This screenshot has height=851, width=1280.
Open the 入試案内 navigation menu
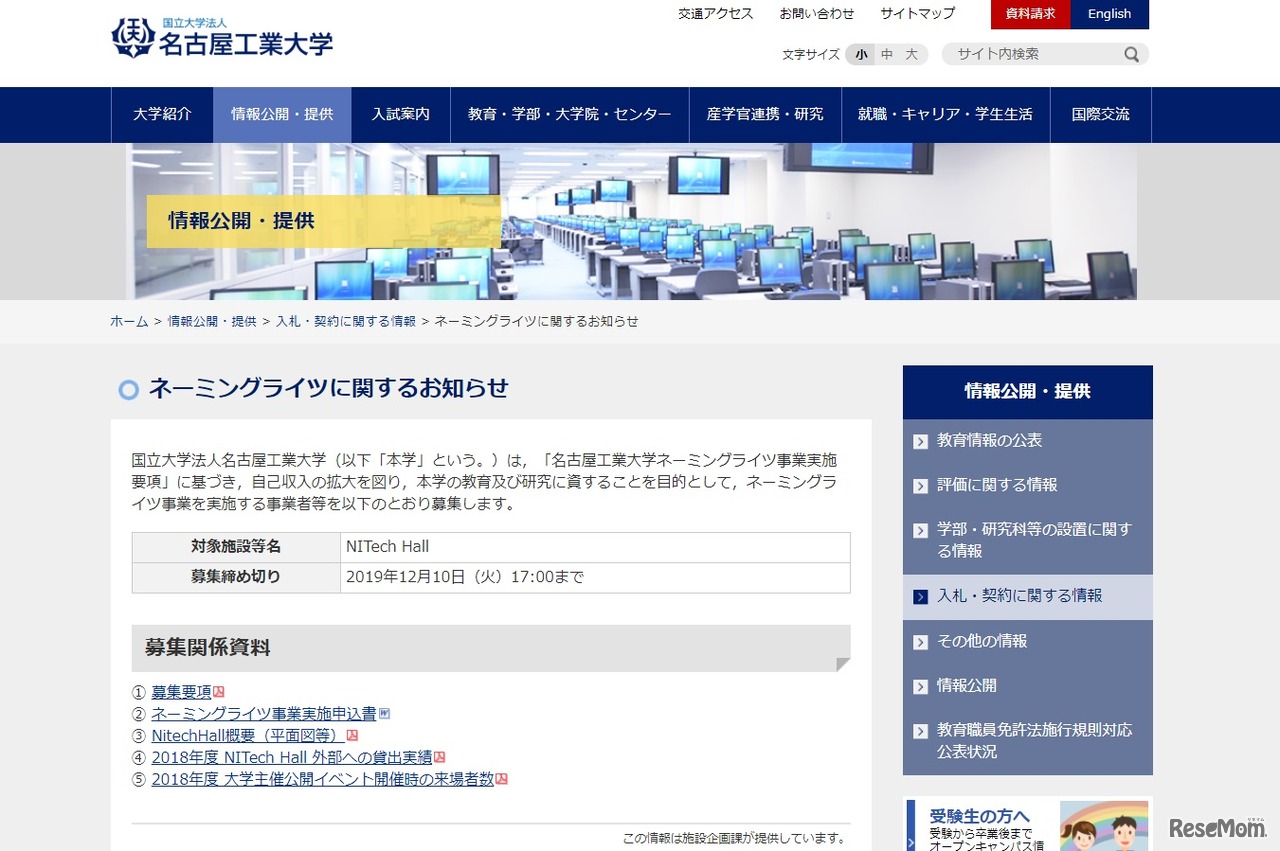click(x=400, y=114)
